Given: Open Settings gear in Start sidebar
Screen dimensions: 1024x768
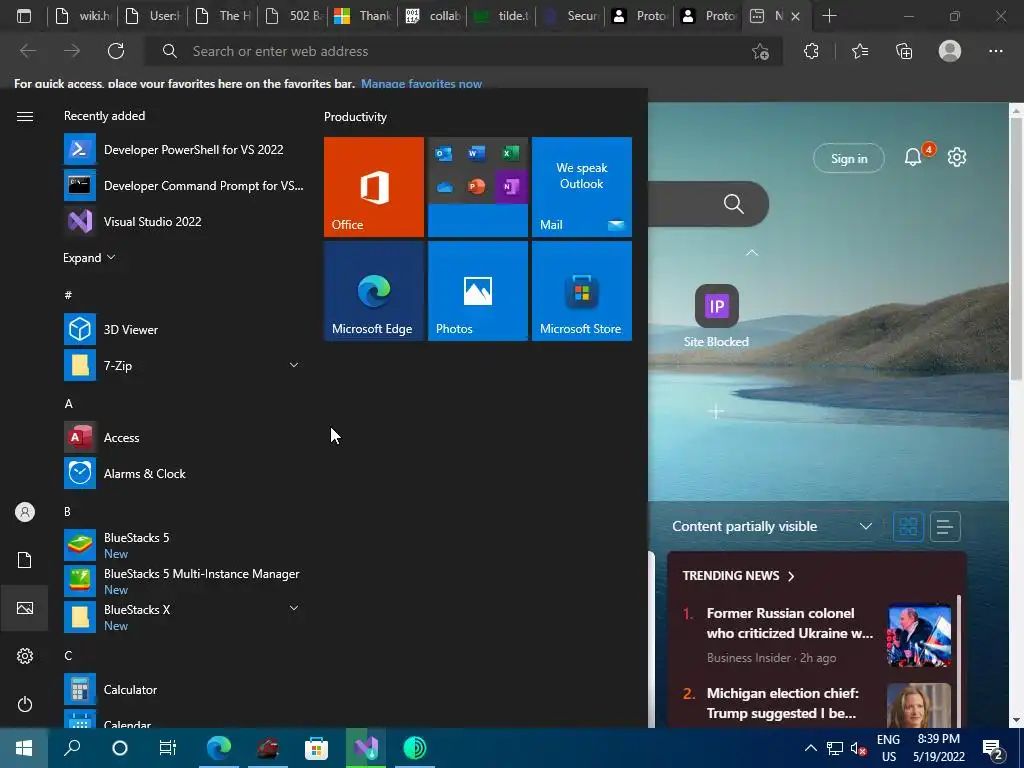Looking at the screenshot, I should (x=25, y=656).
